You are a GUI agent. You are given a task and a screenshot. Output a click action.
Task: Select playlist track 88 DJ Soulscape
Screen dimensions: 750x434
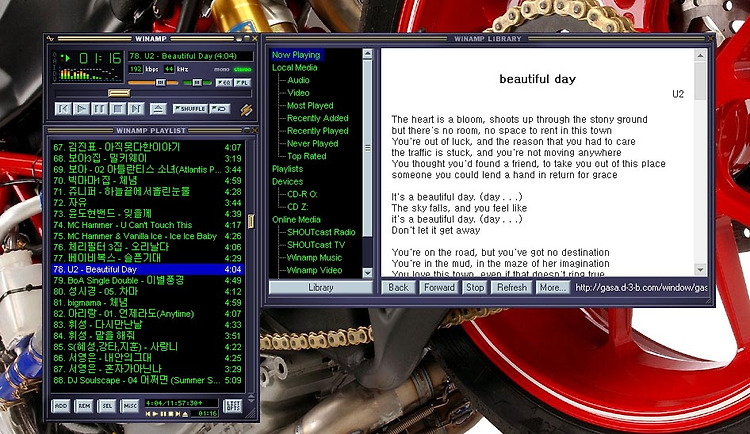coord(147,380)
